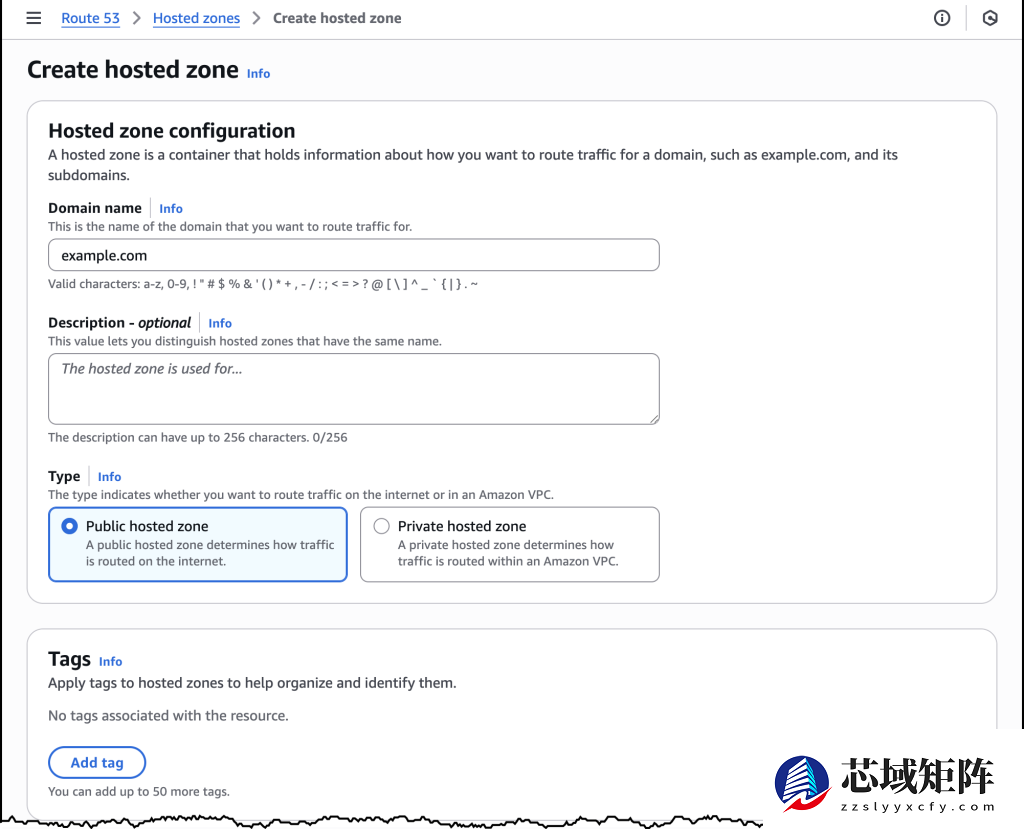Focus the Description text area
This screenshot has height=829, width=1024.
353,388
